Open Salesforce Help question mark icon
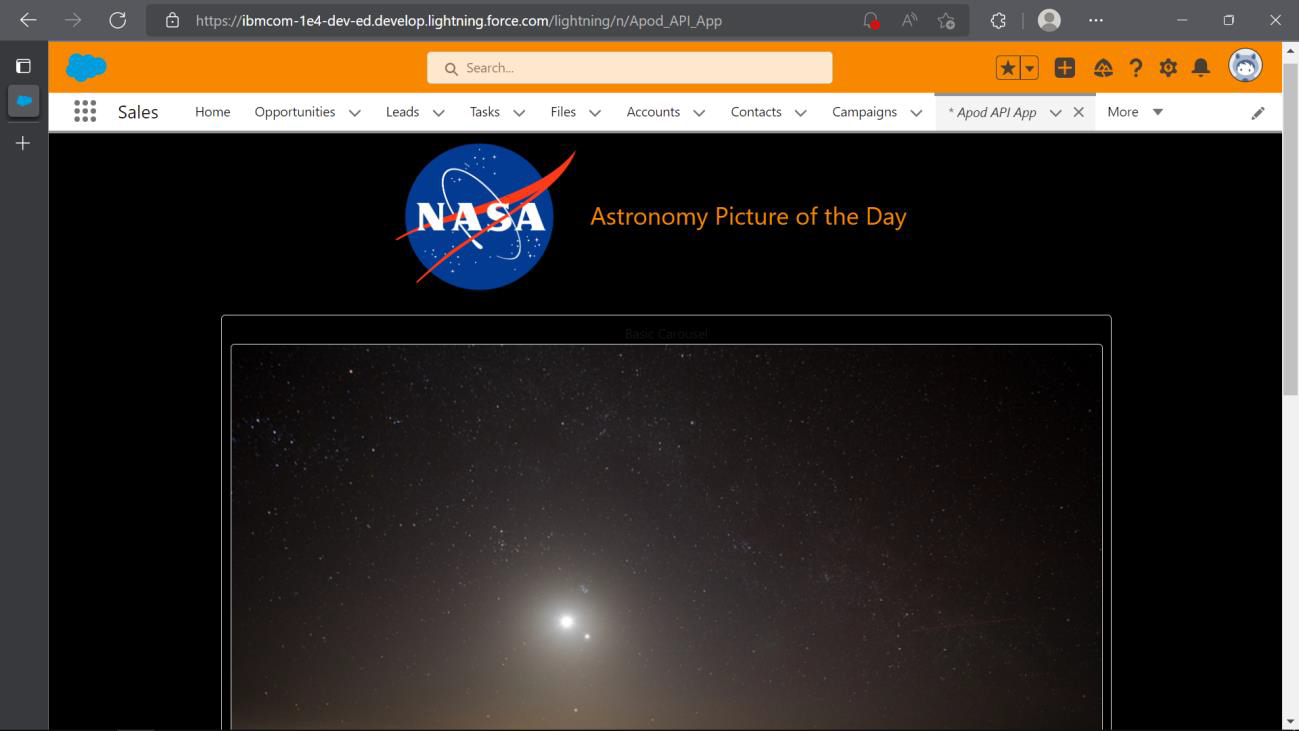1299x731 pixels. (1135, 67)
